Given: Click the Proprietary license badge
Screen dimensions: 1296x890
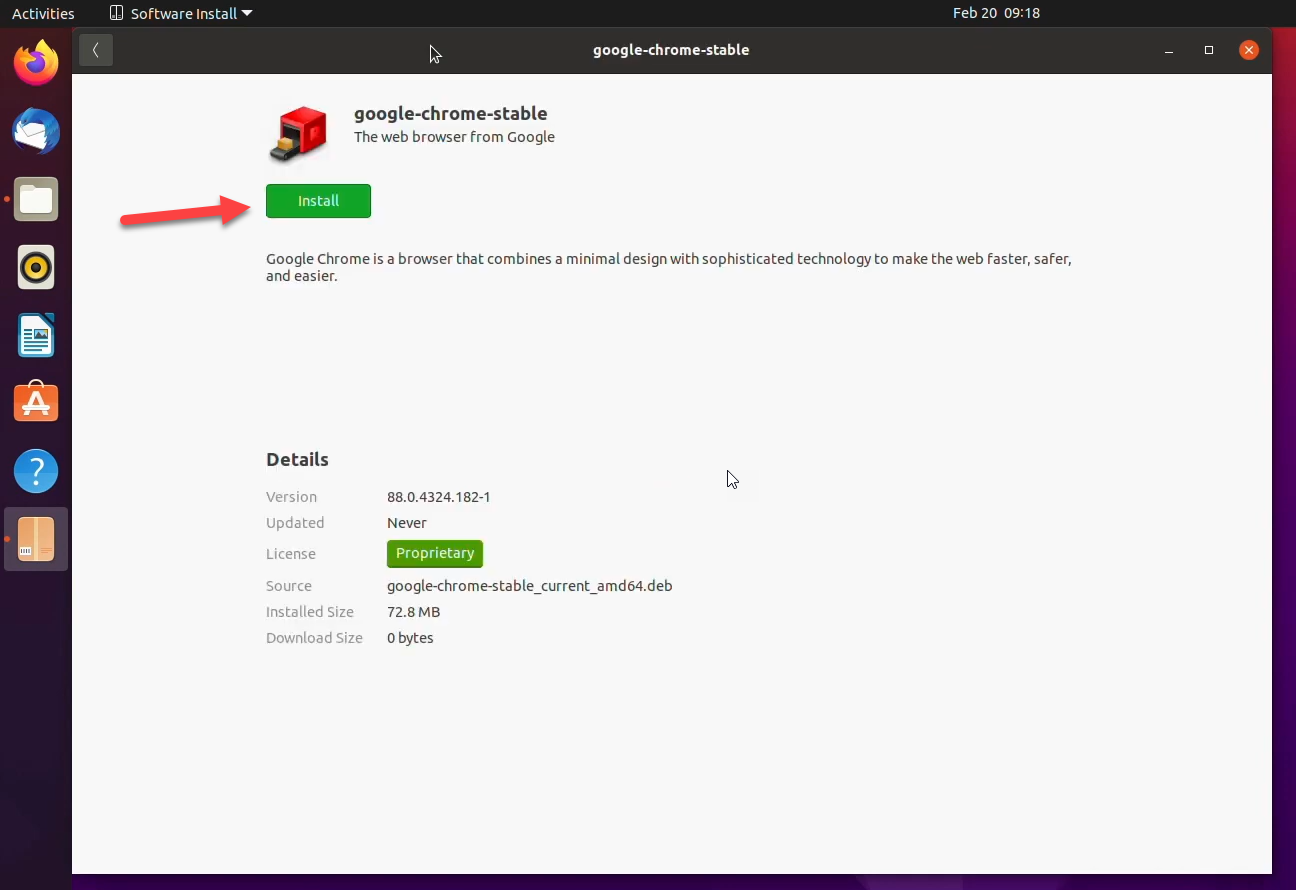Looking at the screenshot, I should [435, 553].
